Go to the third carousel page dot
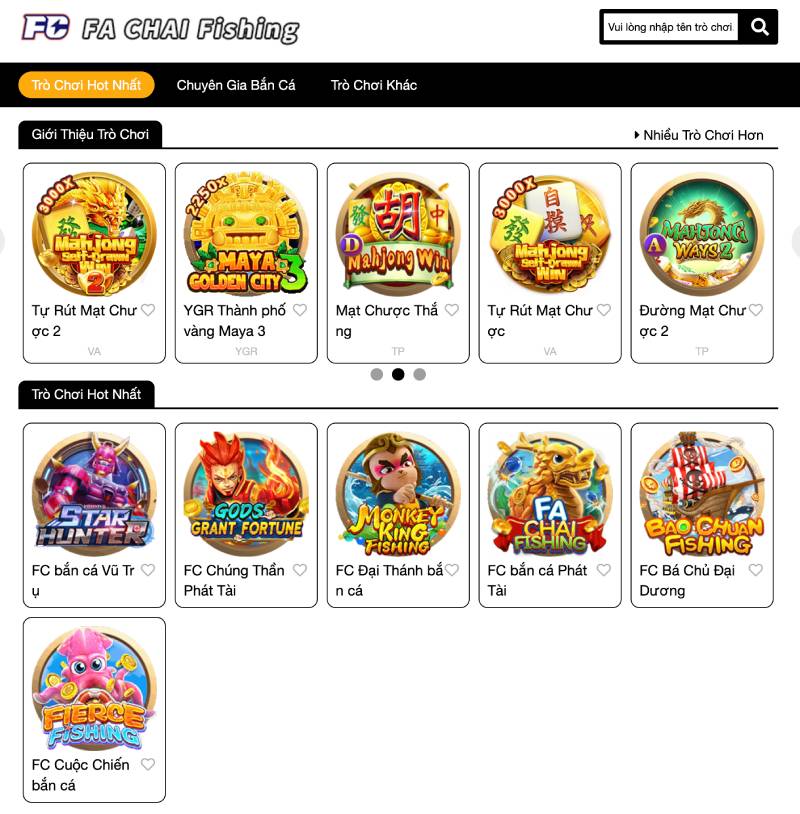 click(x=419, y=374)
